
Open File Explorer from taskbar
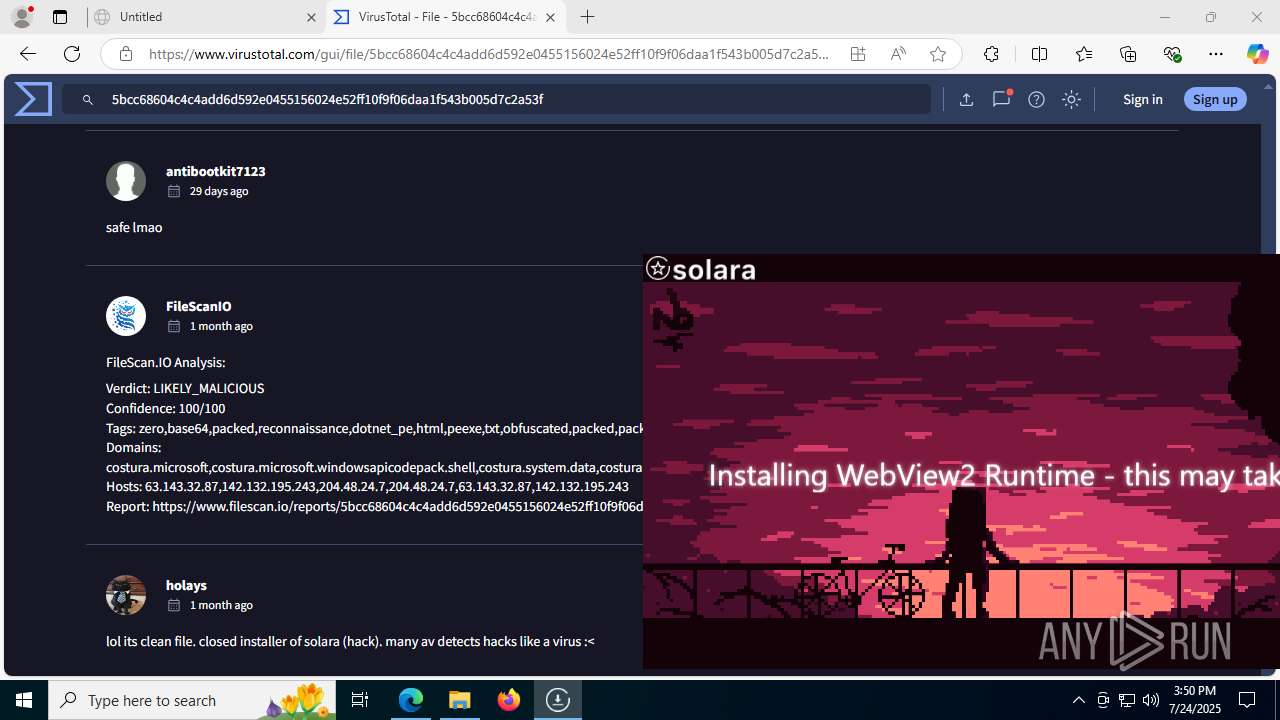pos(460,700)
